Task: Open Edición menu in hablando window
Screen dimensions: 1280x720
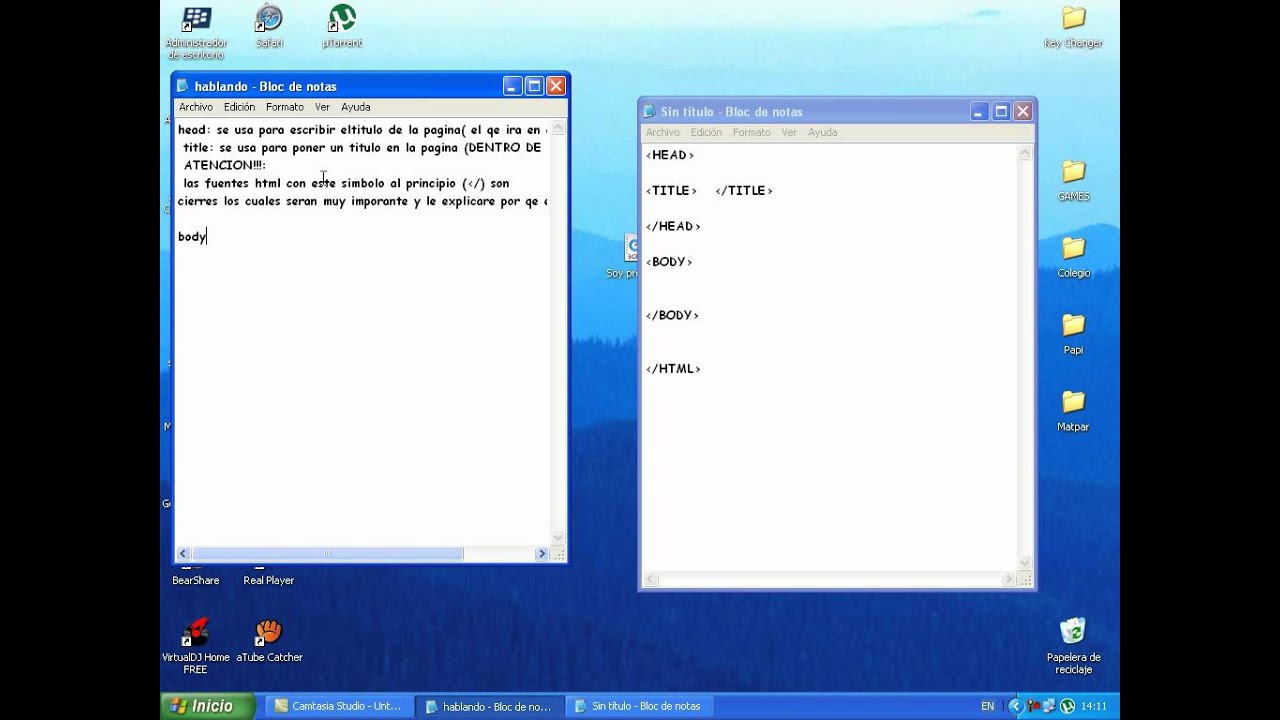Action: pos(239,107)
